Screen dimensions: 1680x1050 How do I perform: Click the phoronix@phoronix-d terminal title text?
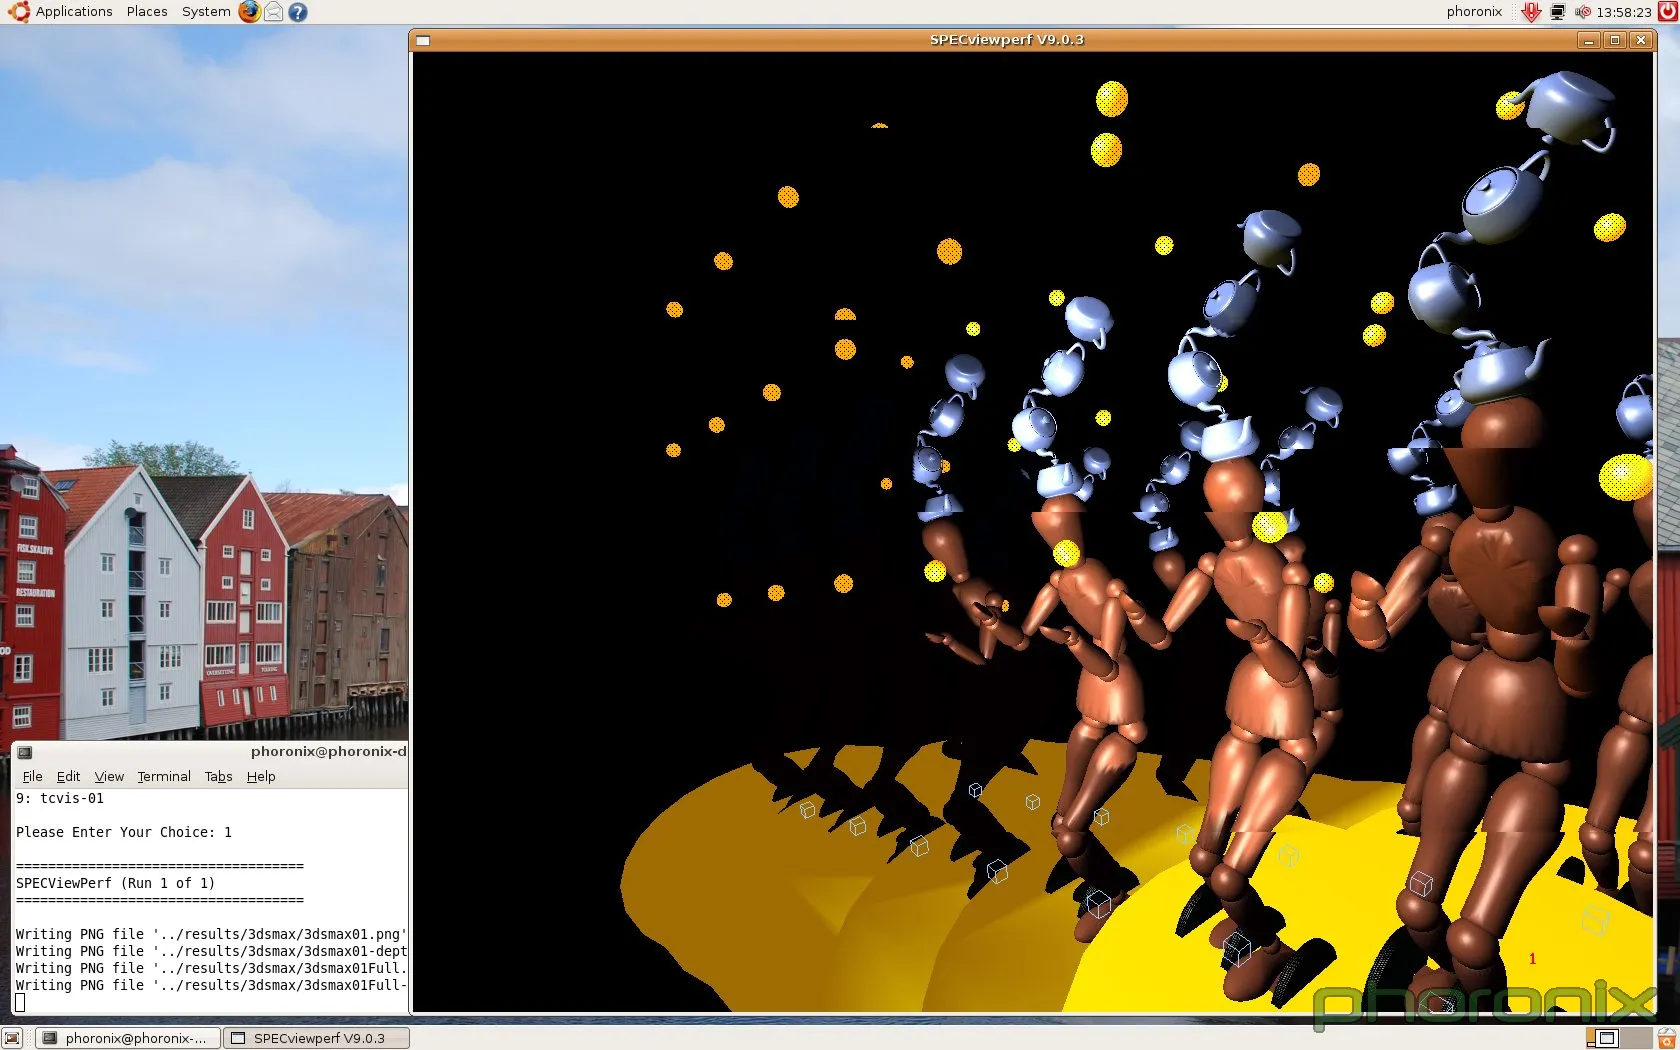click(x=328, y=751)
